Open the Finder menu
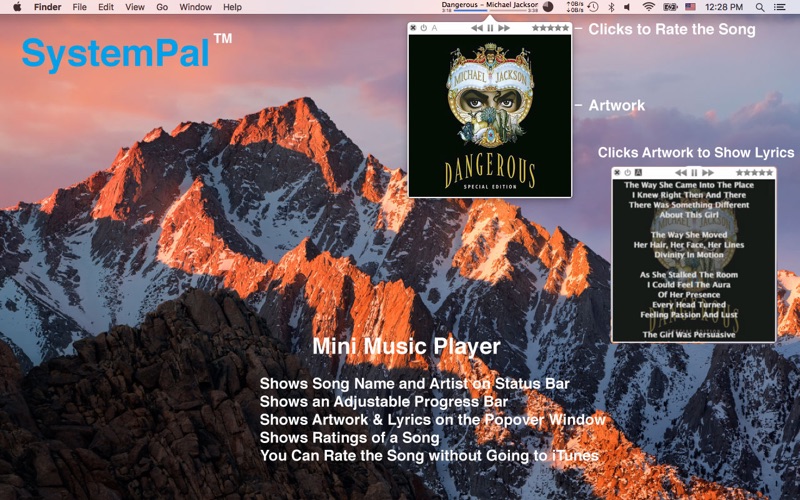The image size is (800, 500). click(47, 7)
